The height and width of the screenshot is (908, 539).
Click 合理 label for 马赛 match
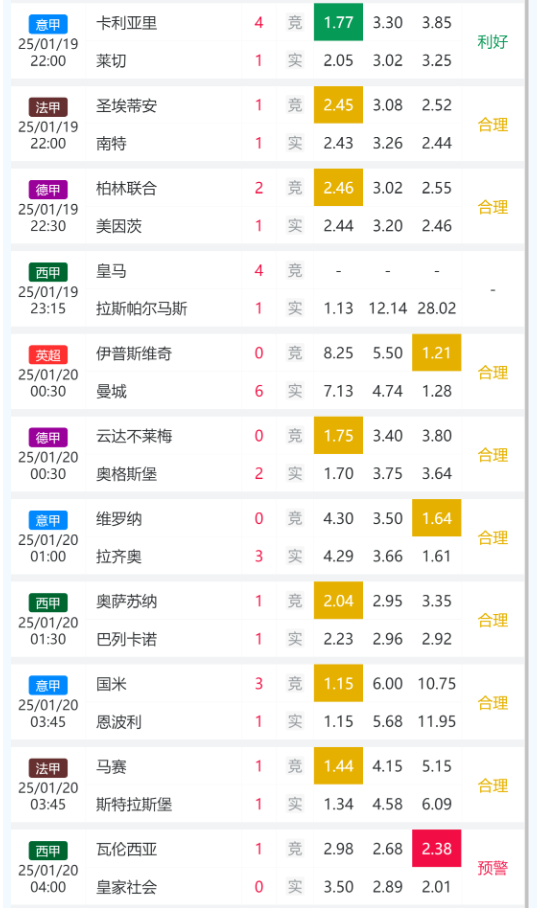click(x=492, y=785)
